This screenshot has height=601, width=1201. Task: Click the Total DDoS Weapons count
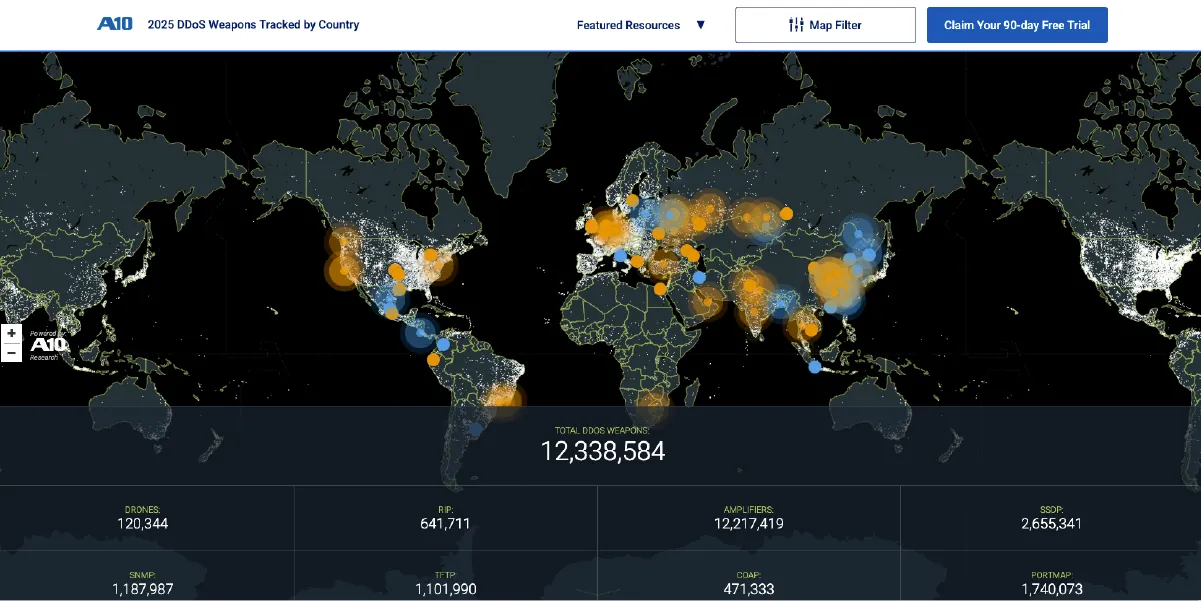(602, 451)
